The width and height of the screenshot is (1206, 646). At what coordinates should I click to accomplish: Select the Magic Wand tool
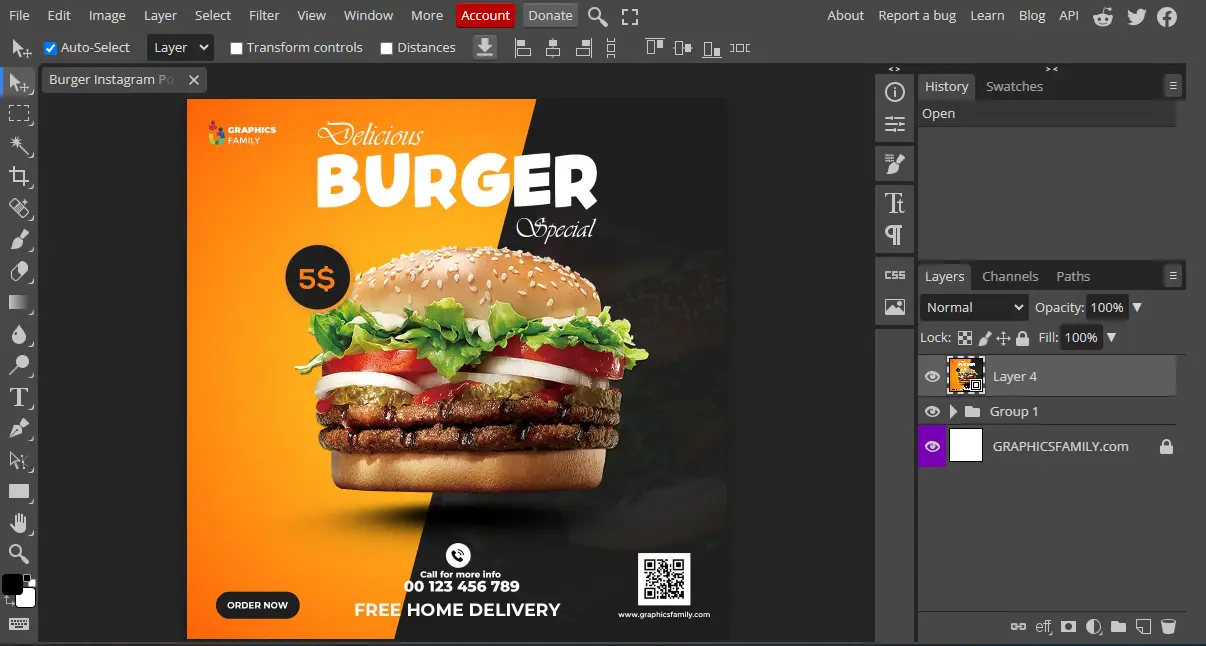coord(19,146)
